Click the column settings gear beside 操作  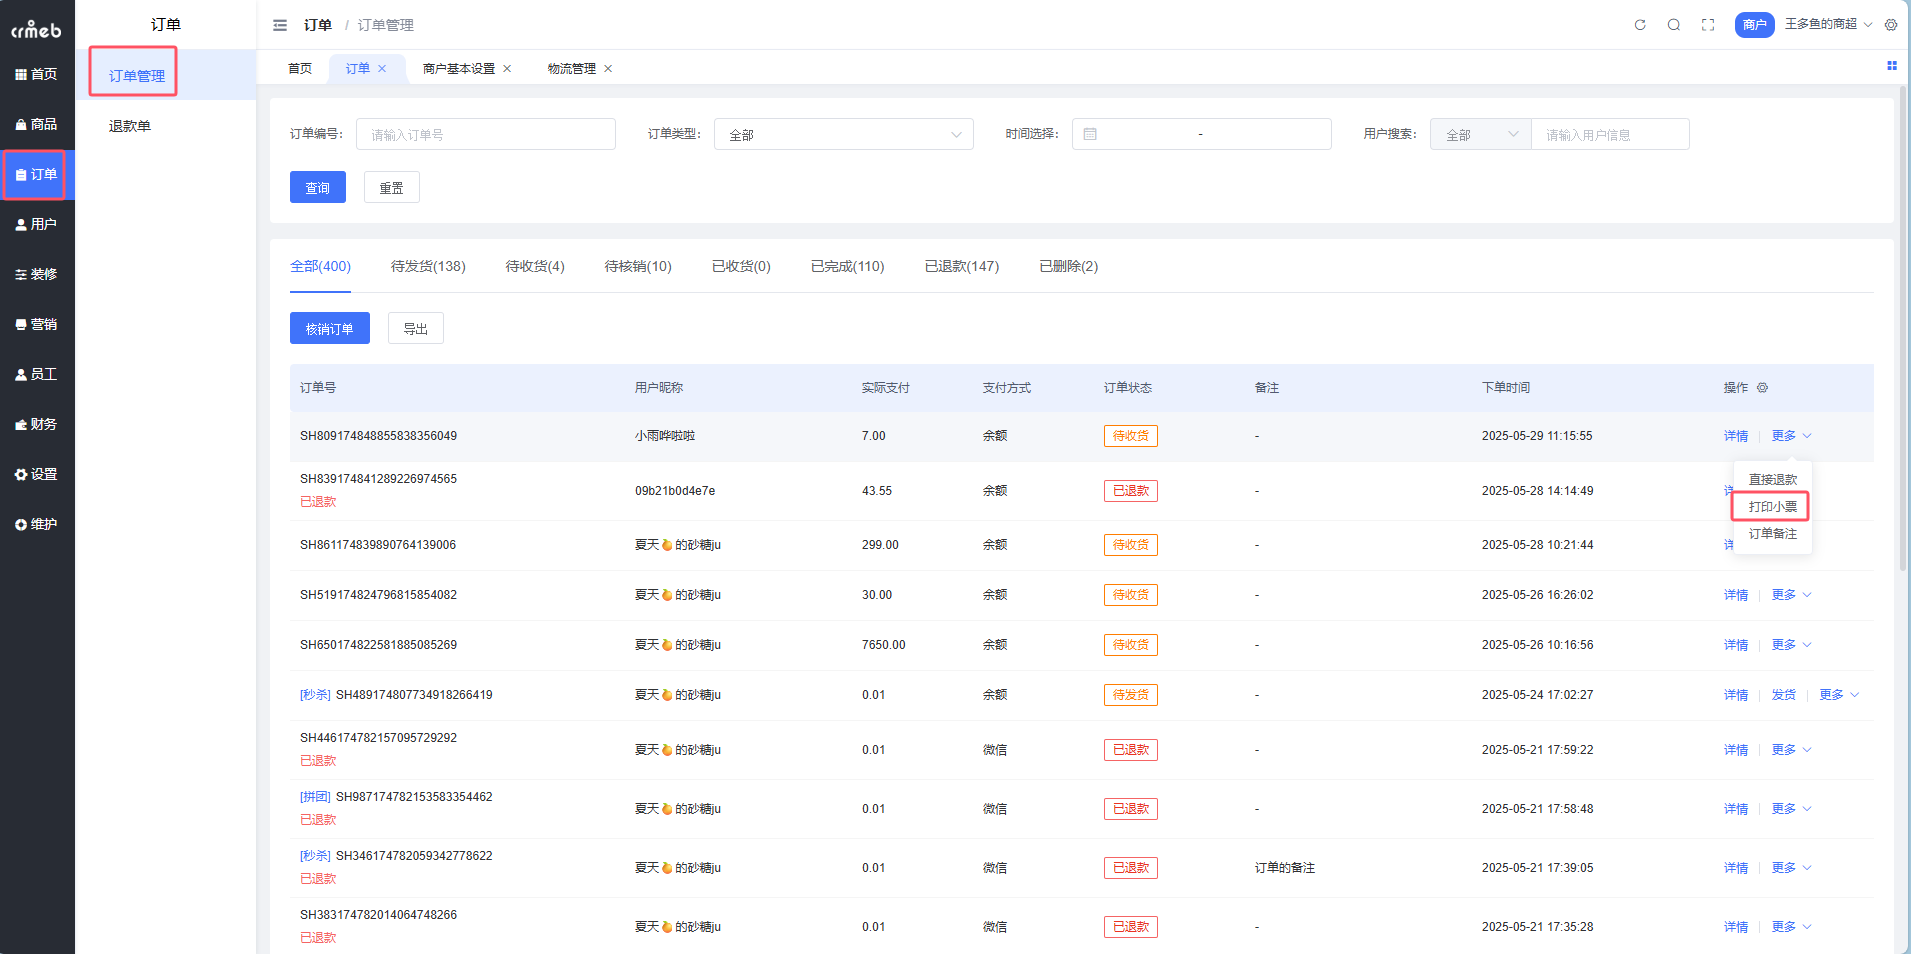coord(1763,388)
